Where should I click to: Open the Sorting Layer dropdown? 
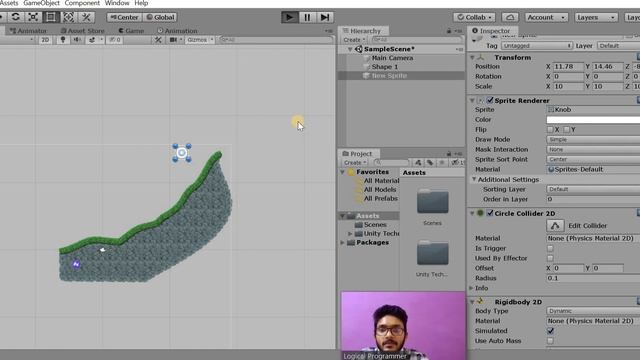[x=593, y=189]
